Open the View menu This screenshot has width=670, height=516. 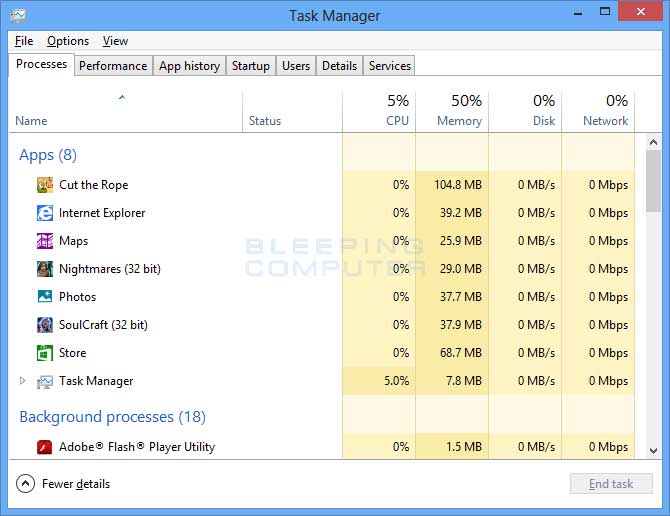[x=115, y=41]
